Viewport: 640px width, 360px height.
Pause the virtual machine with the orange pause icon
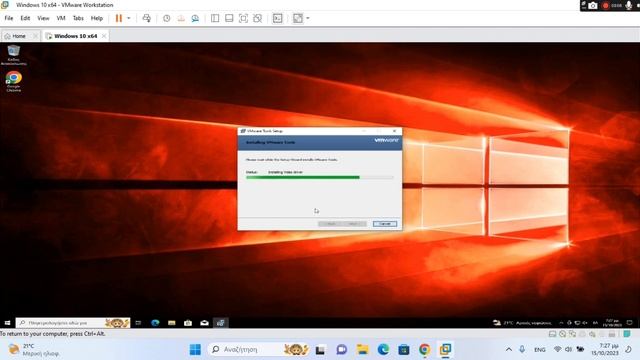point(119,18)
